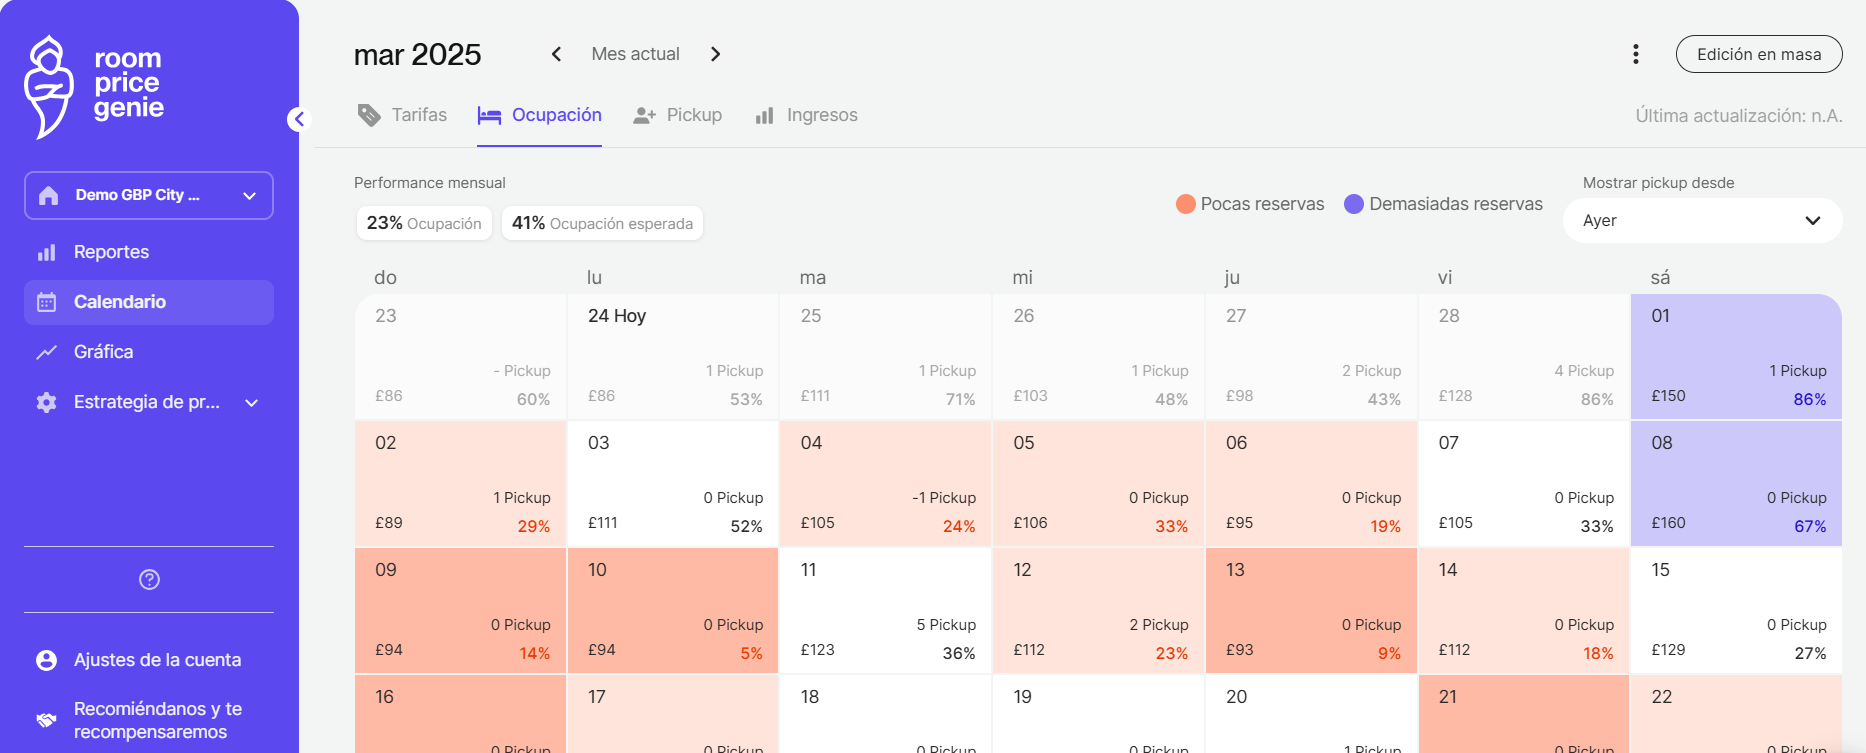
Task: Click the Performance mensual label
Action: pos(430,183)
